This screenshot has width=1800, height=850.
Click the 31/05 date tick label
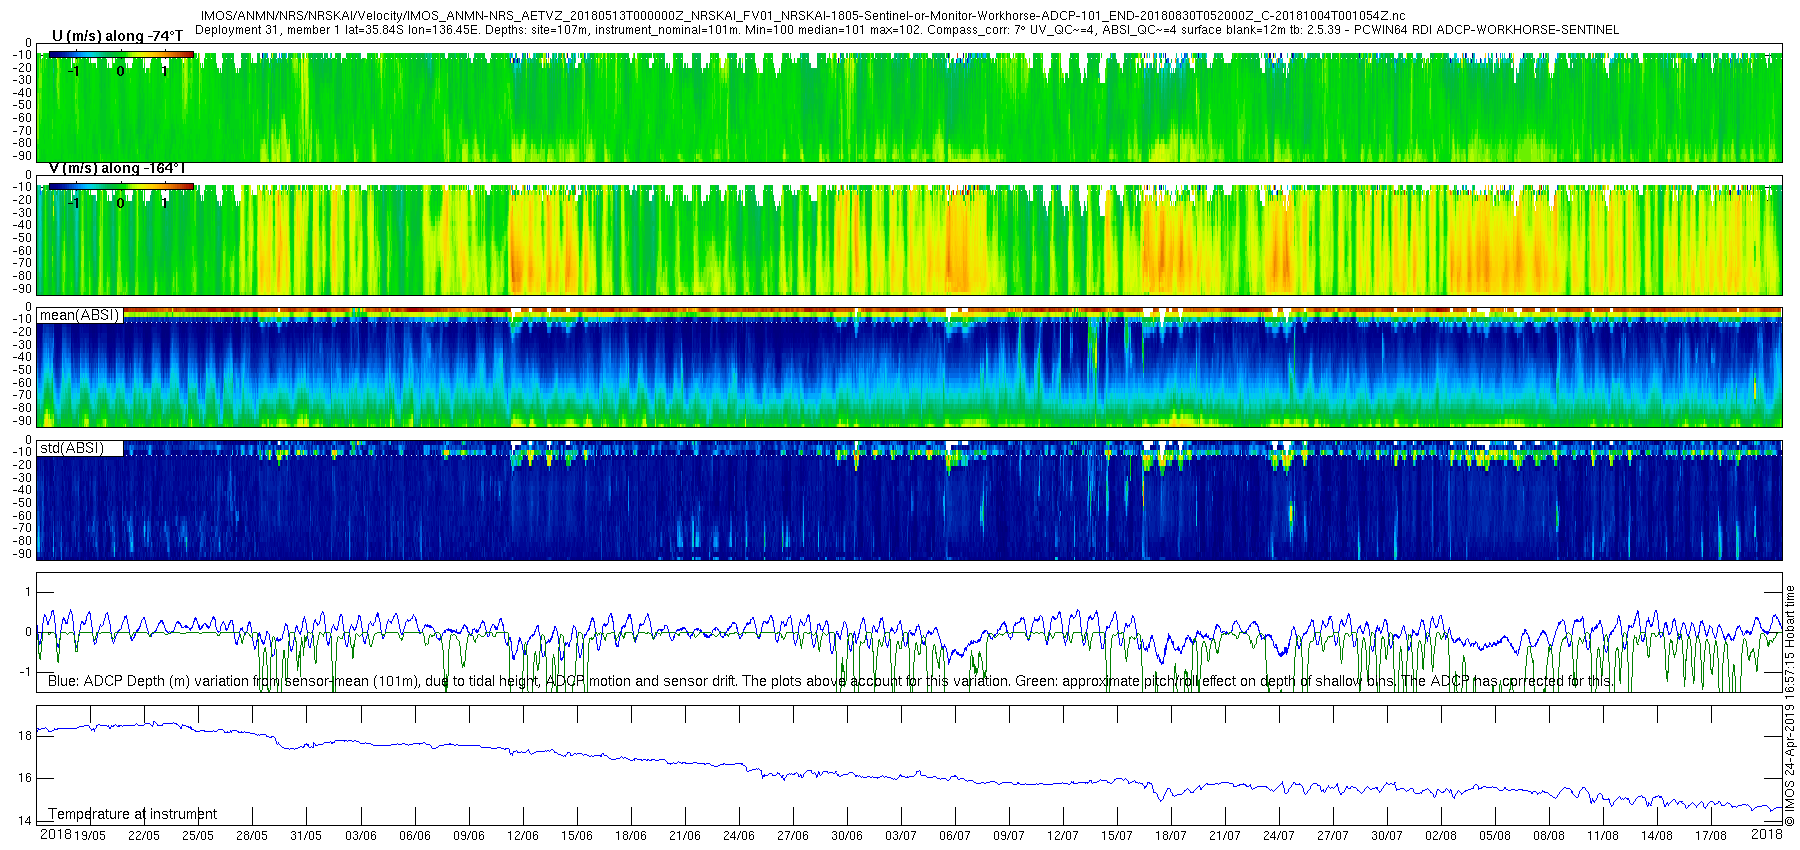pyautogui.click(x=306, y=835)
